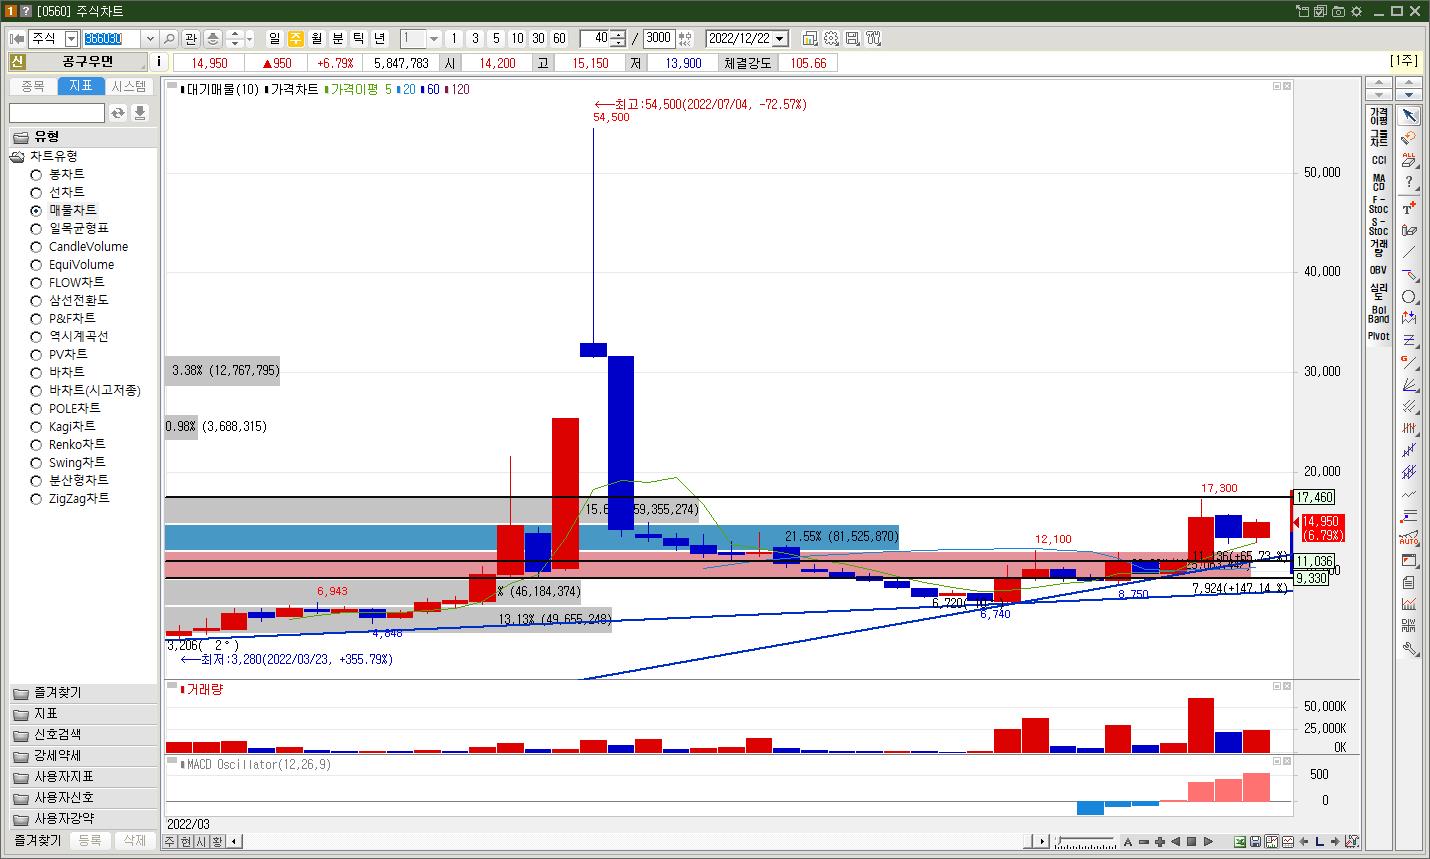Click the erase ALL drawings icon
The width and height of the screenshot is (1430, 859).
pyautogui.click(x=1409, y=160)
